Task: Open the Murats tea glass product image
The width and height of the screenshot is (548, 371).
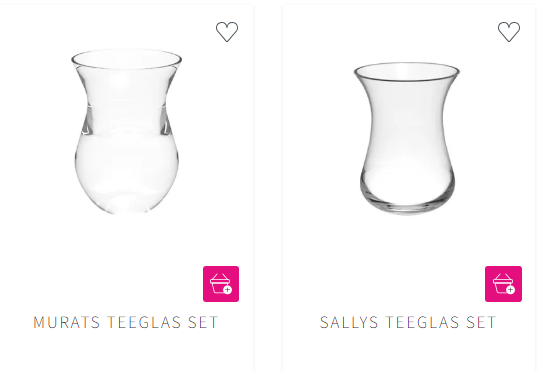Action: tap(127, 131)
